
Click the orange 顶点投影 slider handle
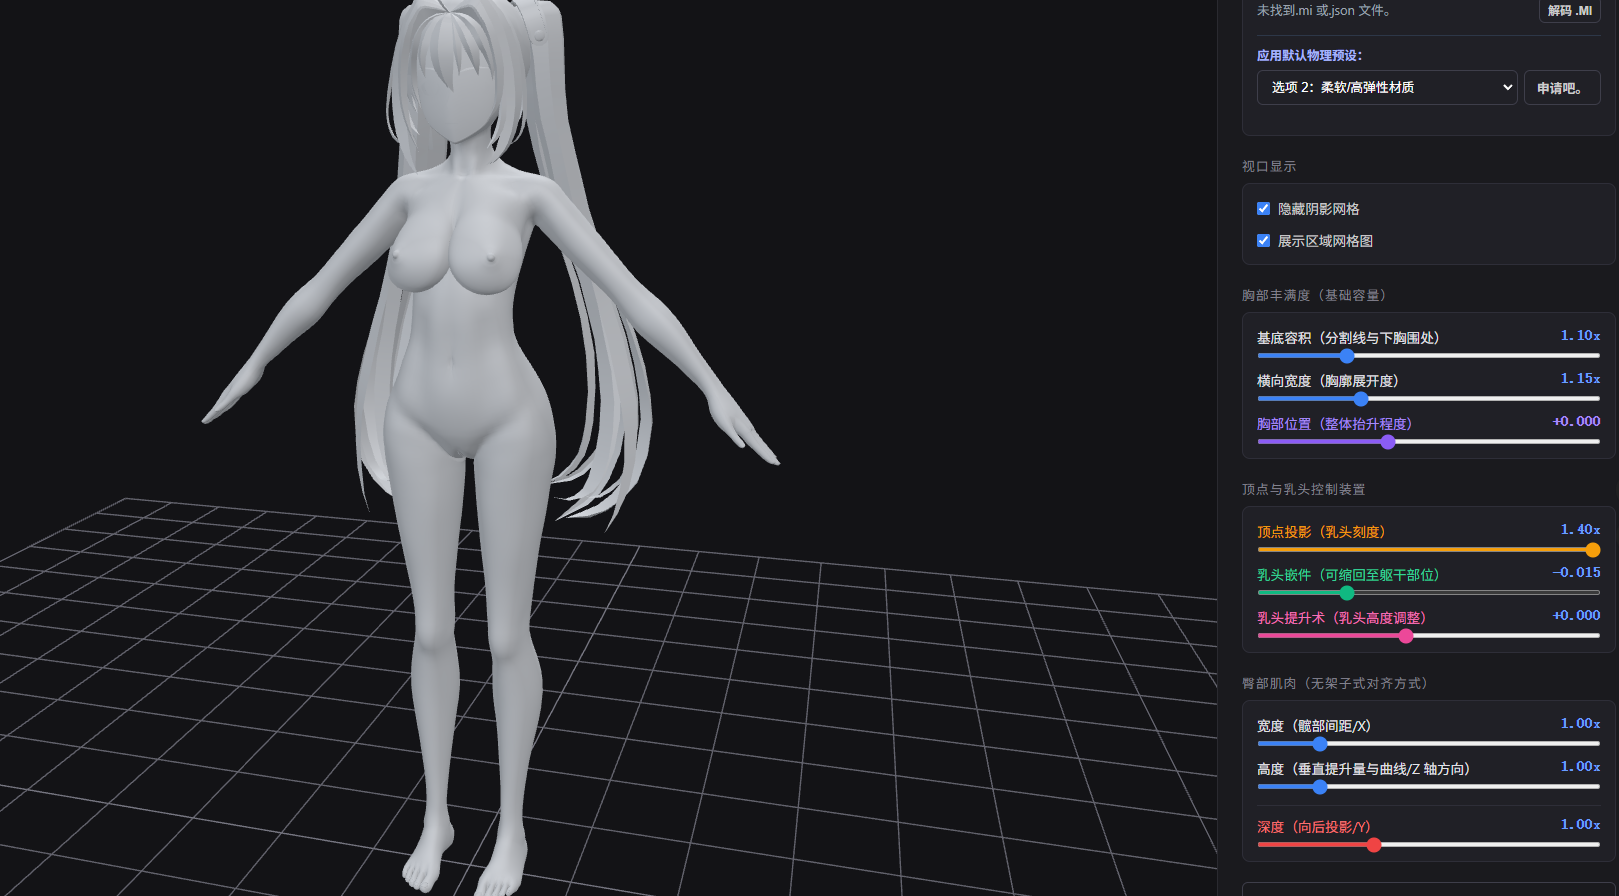pos(1593,550)
